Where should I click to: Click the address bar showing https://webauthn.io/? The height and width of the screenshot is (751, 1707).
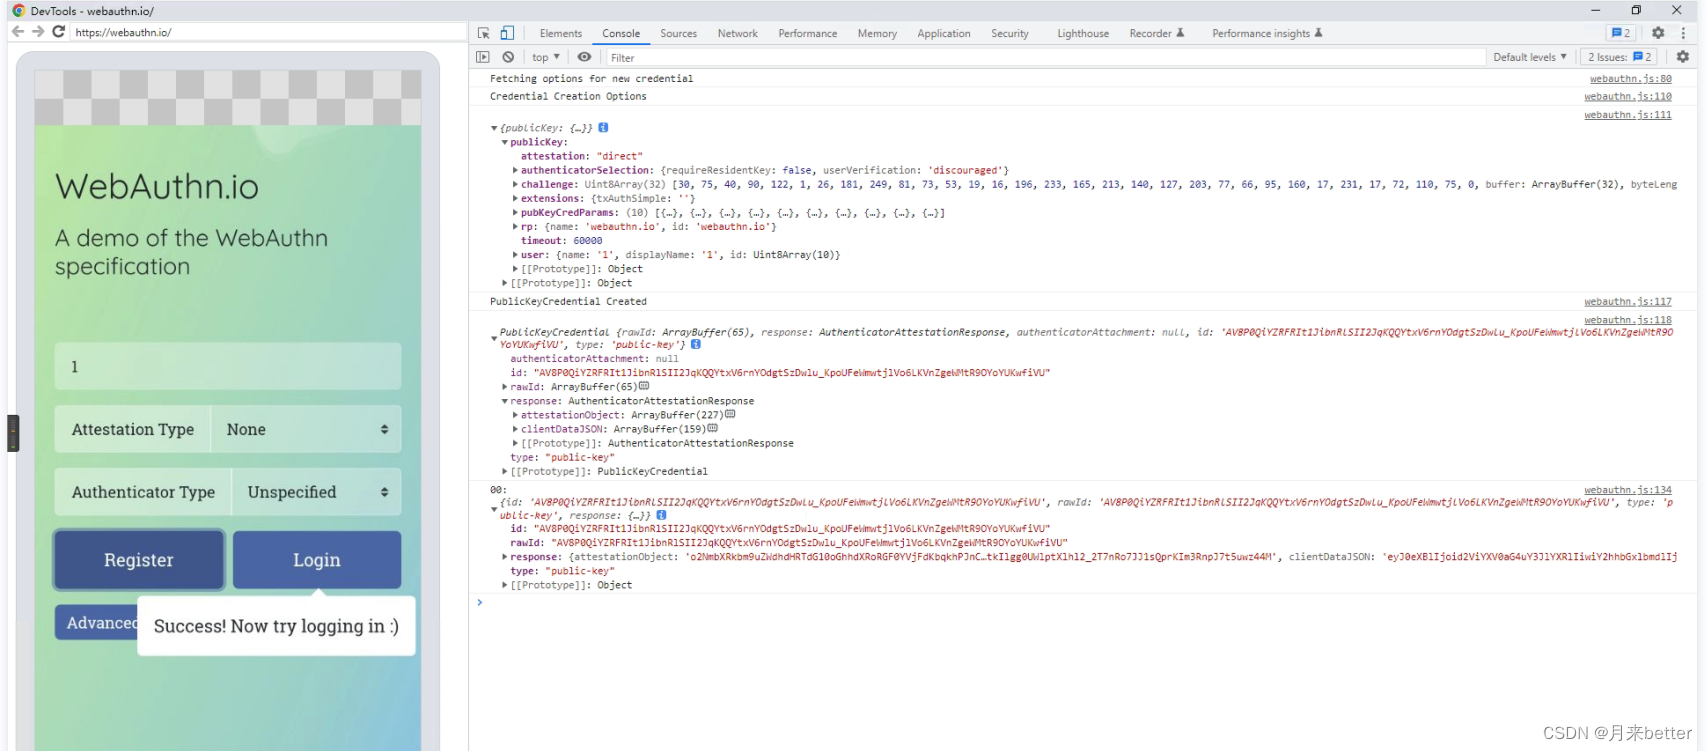pos(267,32)
